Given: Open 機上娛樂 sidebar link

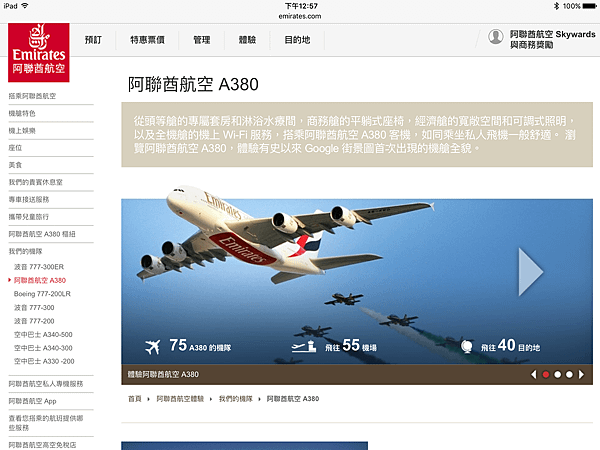Looking at the screenshot, I should tap(22, 130).
